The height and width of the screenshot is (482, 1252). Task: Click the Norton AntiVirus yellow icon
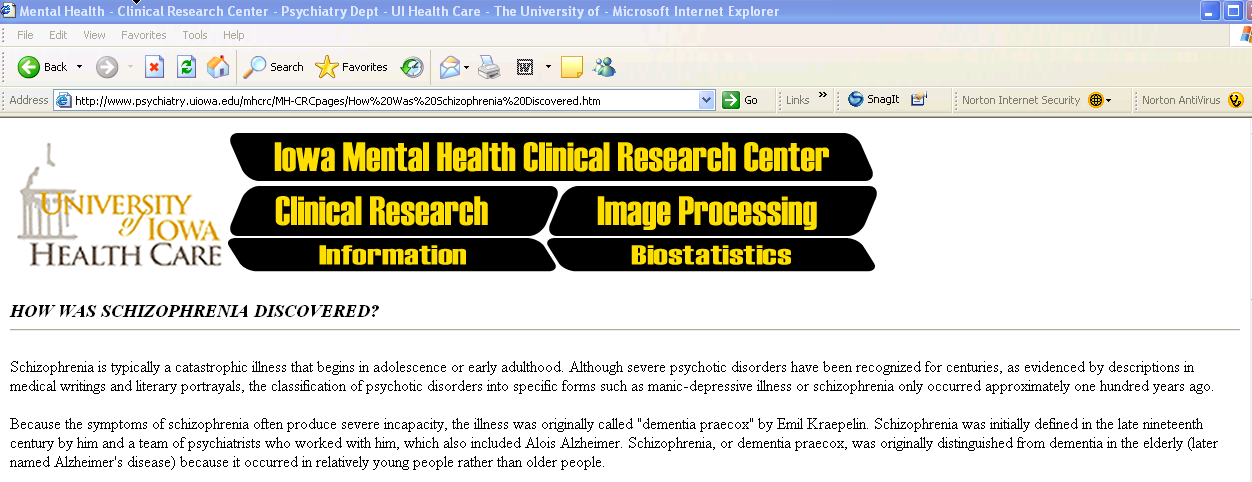[x=1236, y=100]
